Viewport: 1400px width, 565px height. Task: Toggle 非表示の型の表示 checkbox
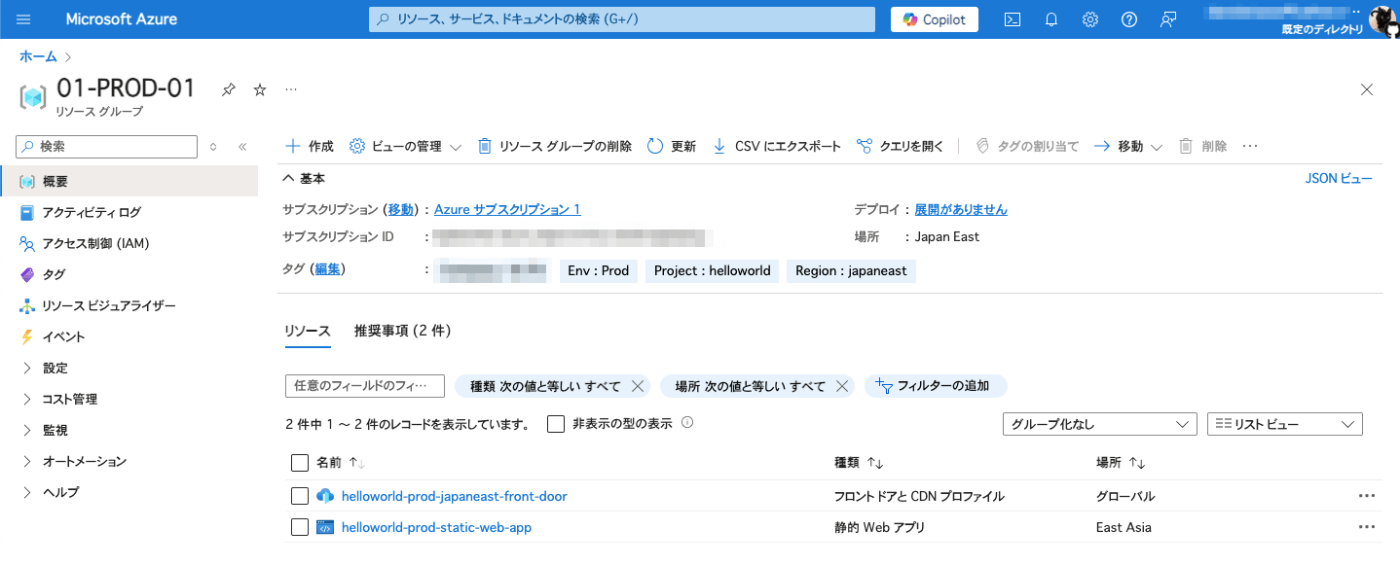[556, 424]
